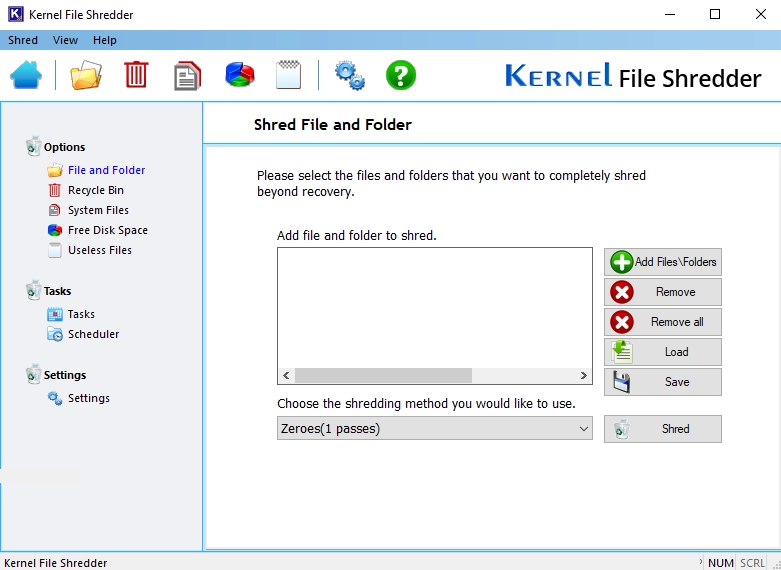
Task: Click the Remove all button
Action: [x=662, y=321]
